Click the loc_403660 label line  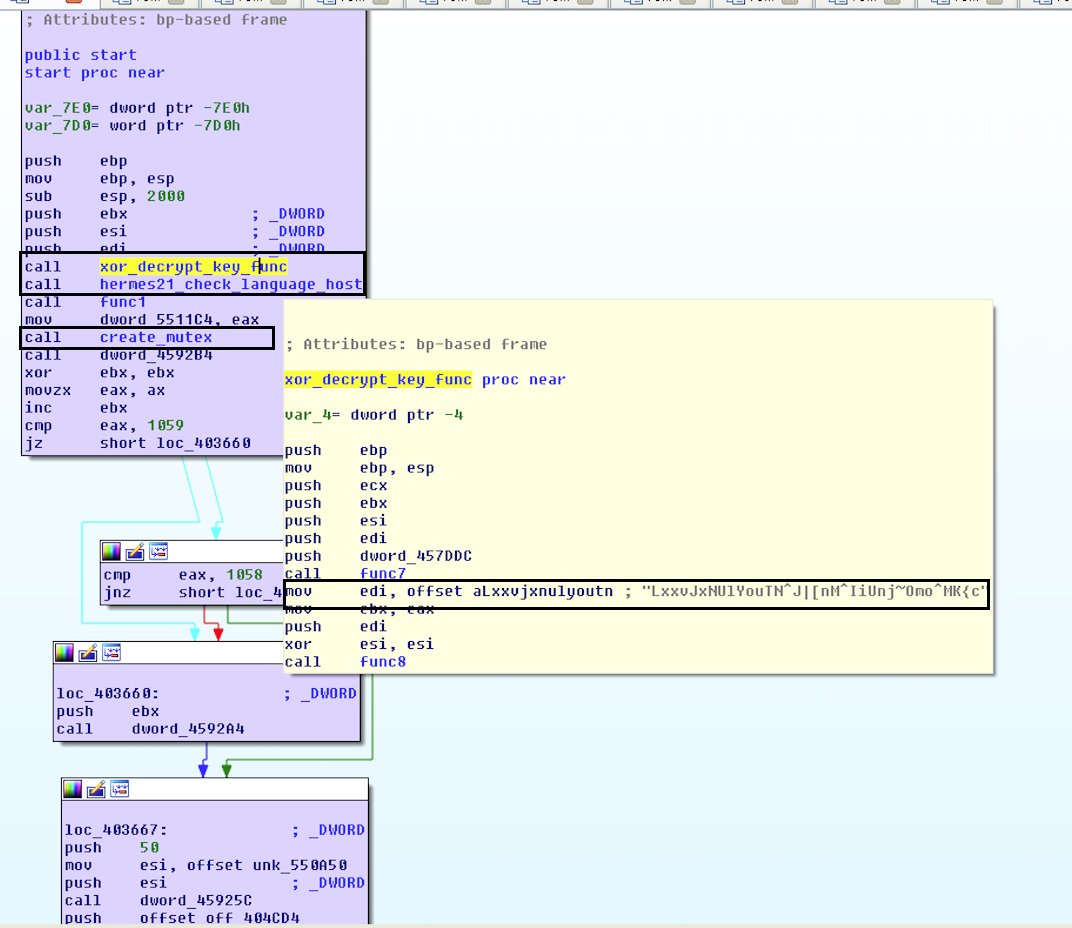[107, 693]
